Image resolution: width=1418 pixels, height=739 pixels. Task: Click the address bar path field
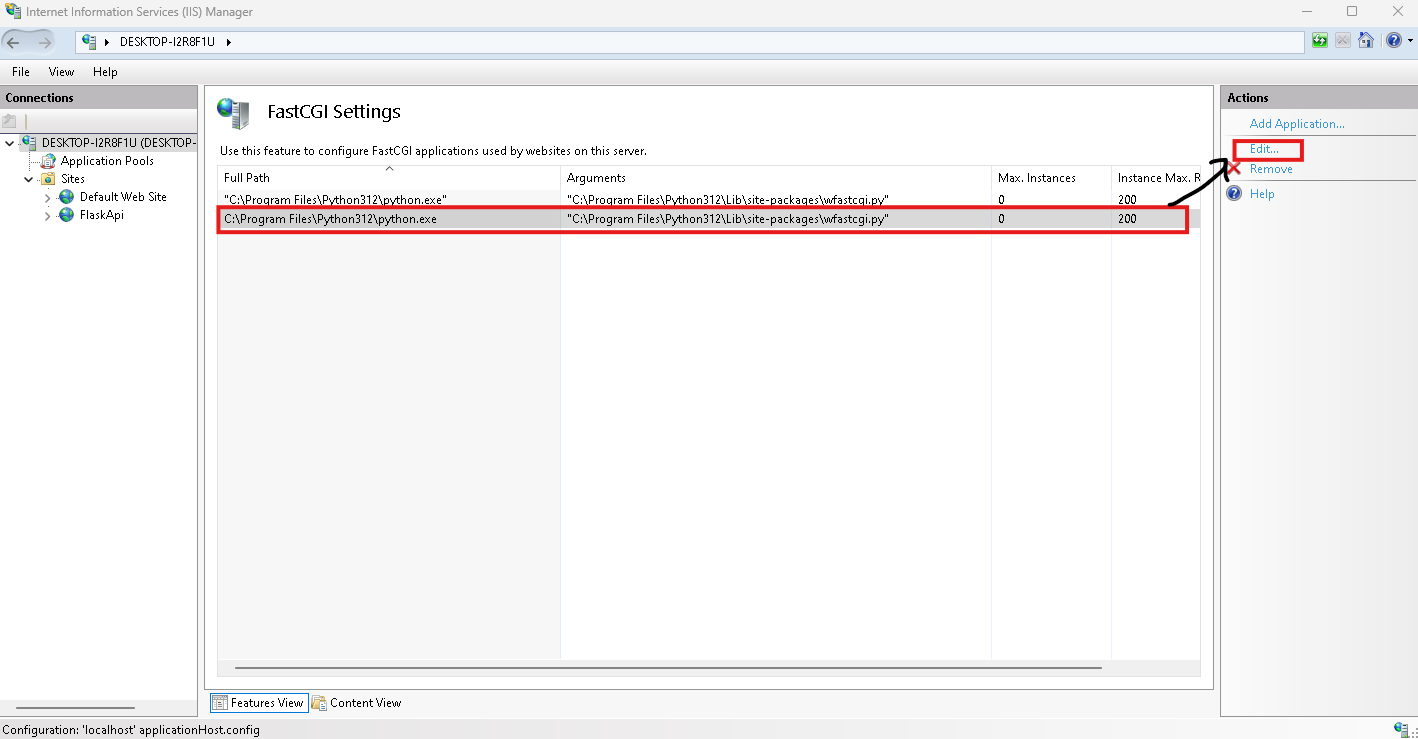[690, 42]
